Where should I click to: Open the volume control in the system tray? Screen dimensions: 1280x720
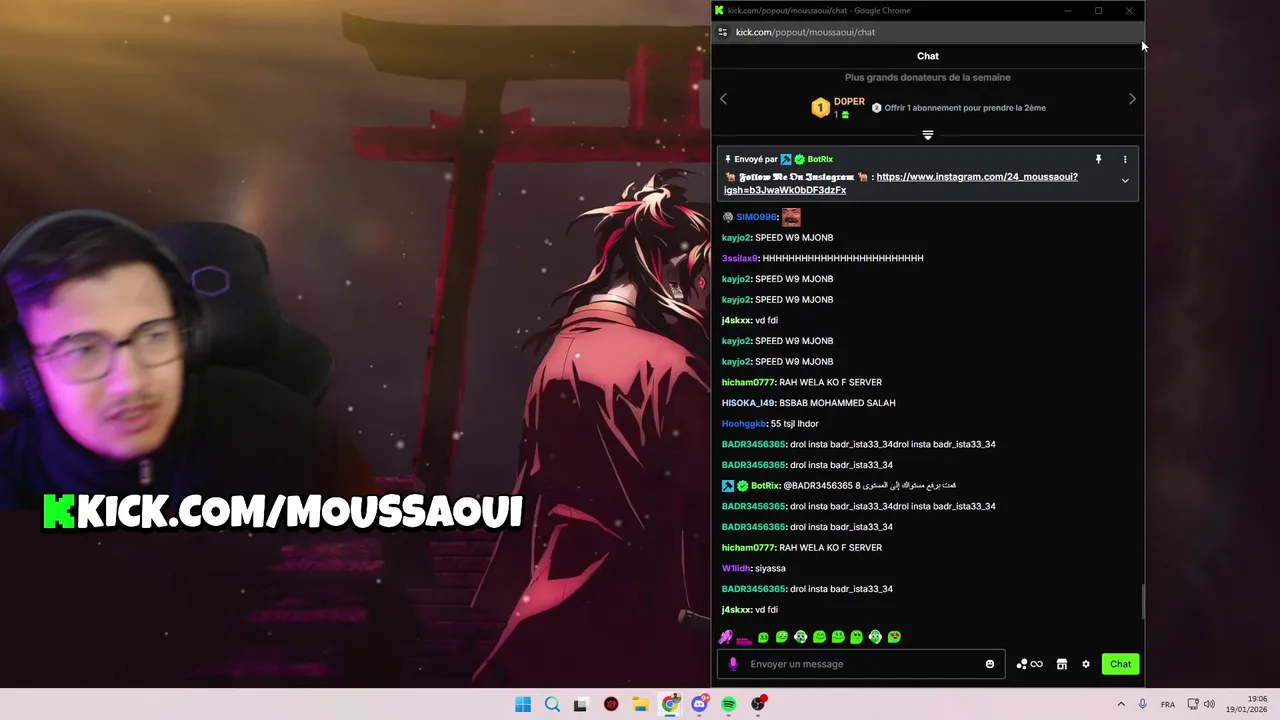coord(1210,705)
